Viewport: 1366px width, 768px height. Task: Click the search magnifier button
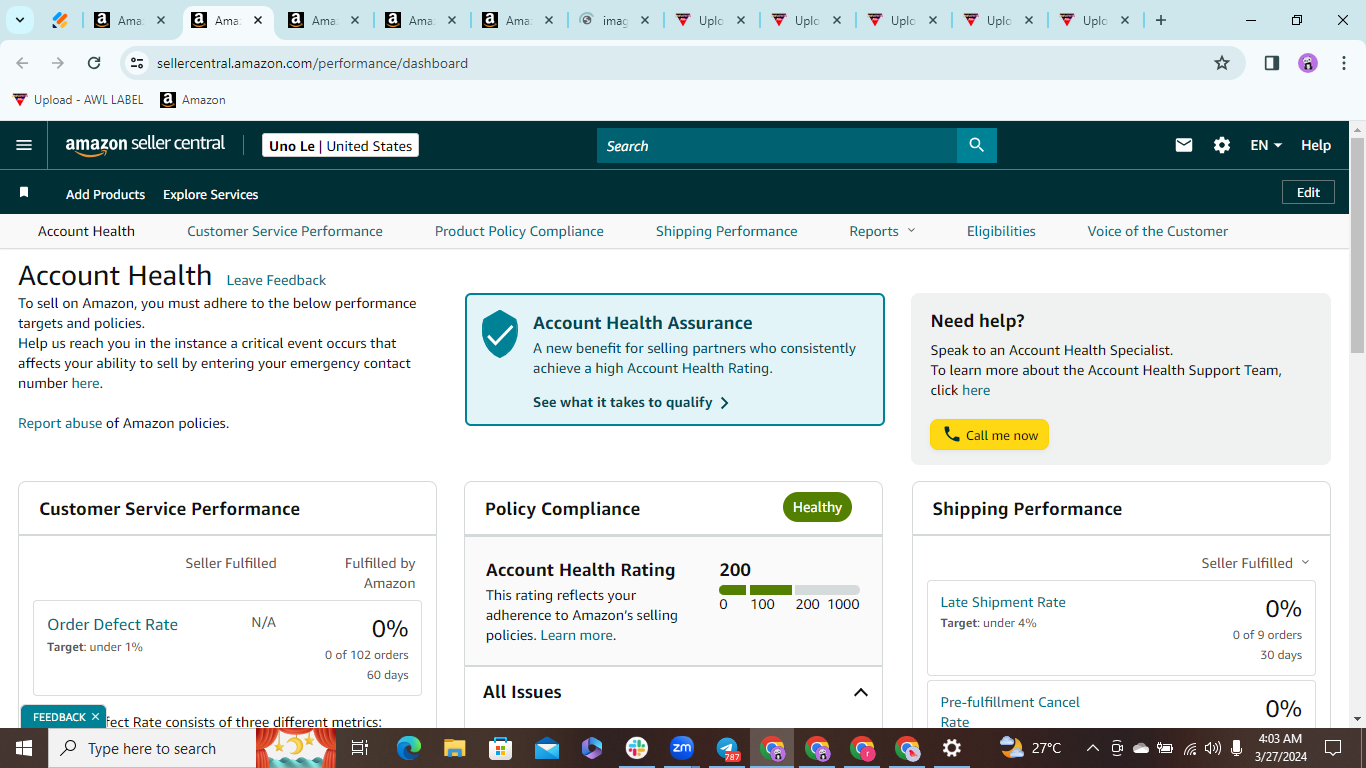977,146
